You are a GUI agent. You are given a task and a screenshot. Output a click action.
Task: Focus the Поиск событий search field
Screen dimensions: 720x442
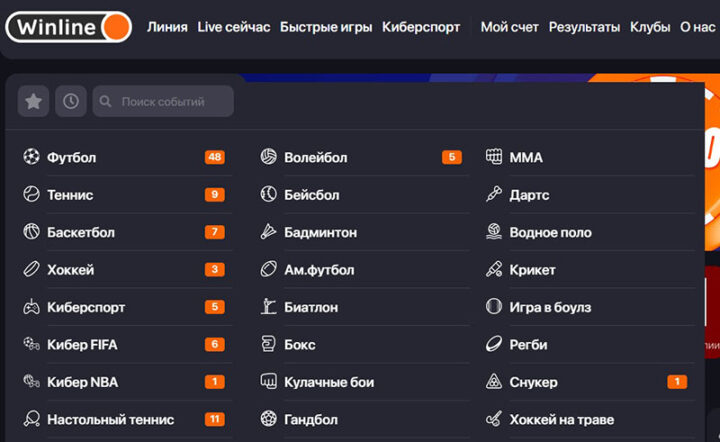[163, 101]
